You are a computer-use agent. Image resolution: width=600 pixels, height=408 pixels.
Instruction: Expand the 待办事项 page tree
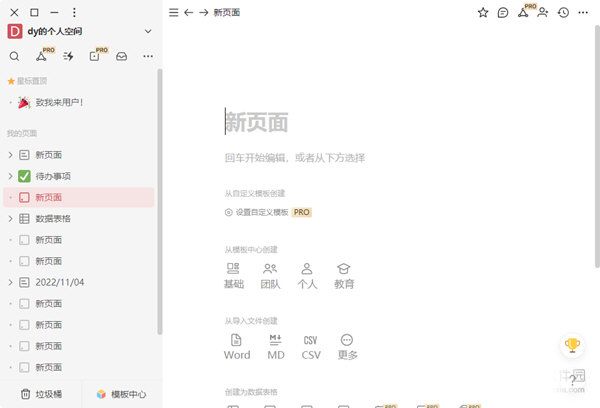pos(10,176)
